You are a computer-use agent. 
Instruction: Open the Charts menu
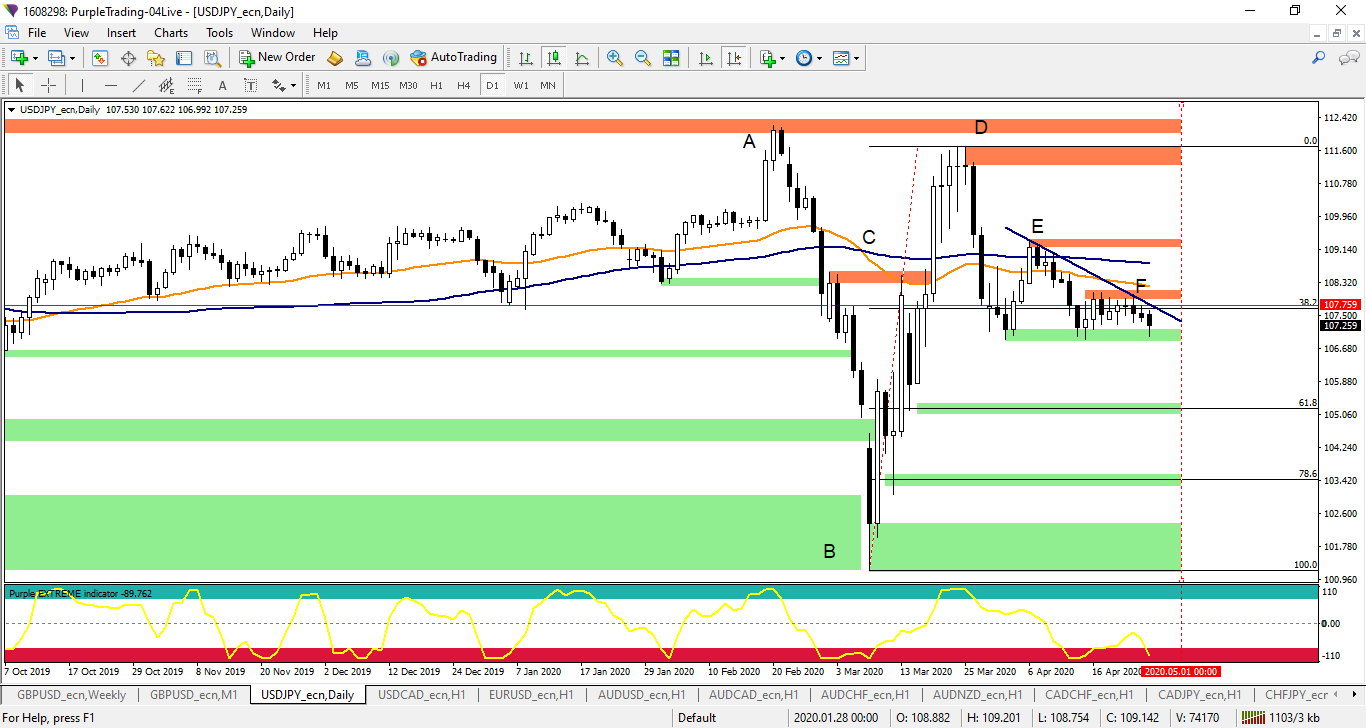pyautogui.click(x=171, y=33)
